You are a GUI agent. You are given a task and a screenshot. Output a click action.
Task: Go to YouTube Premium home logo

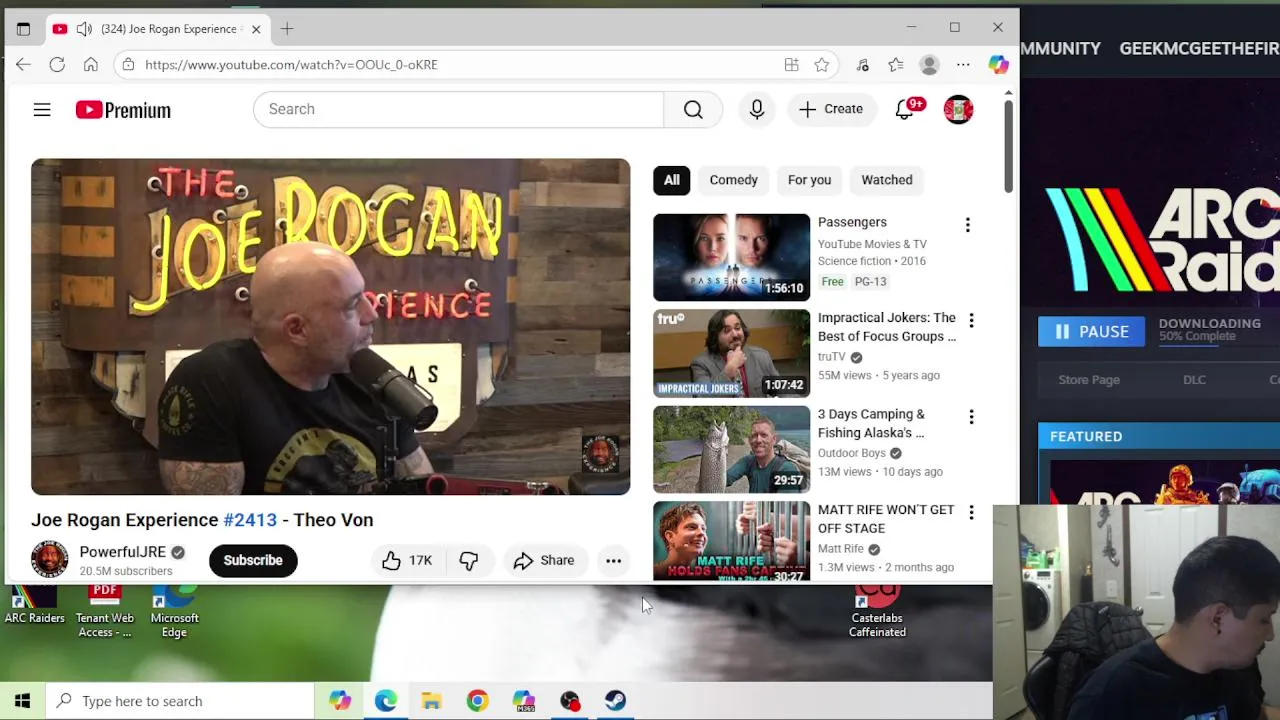click(123, 110)
